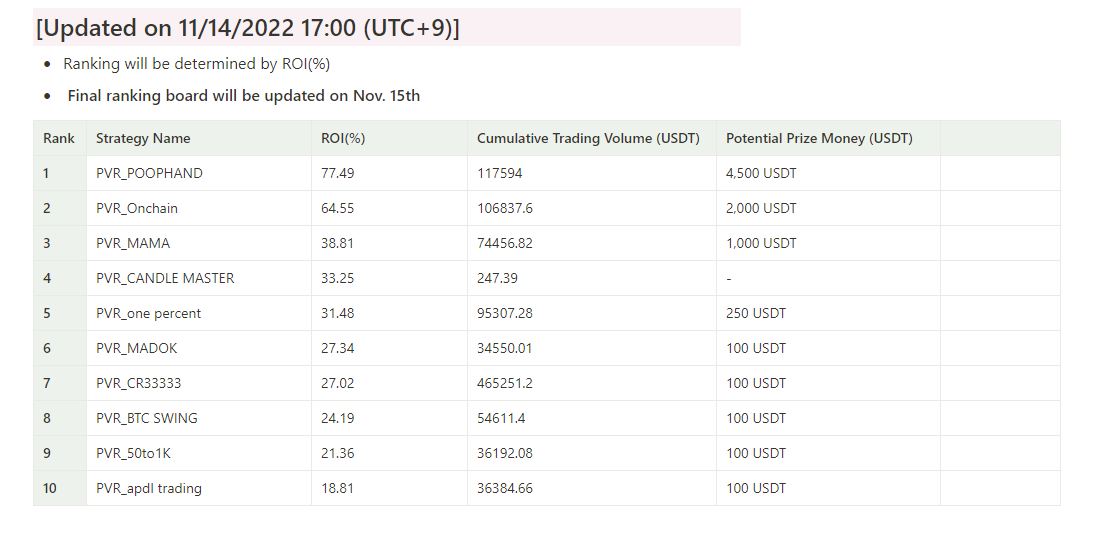This screenshot has width=1118, height=535.
Task: Select the PVR_Onchain strategy cell
Action: [x=198, y=208]
